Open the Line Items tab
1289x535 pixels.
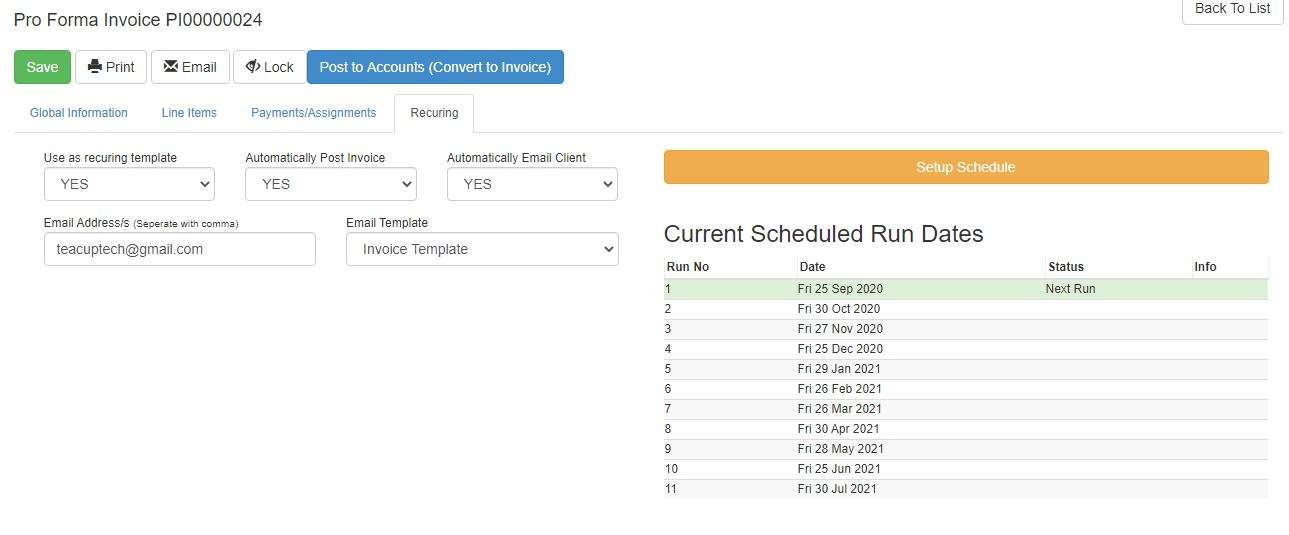pos(189,113)
